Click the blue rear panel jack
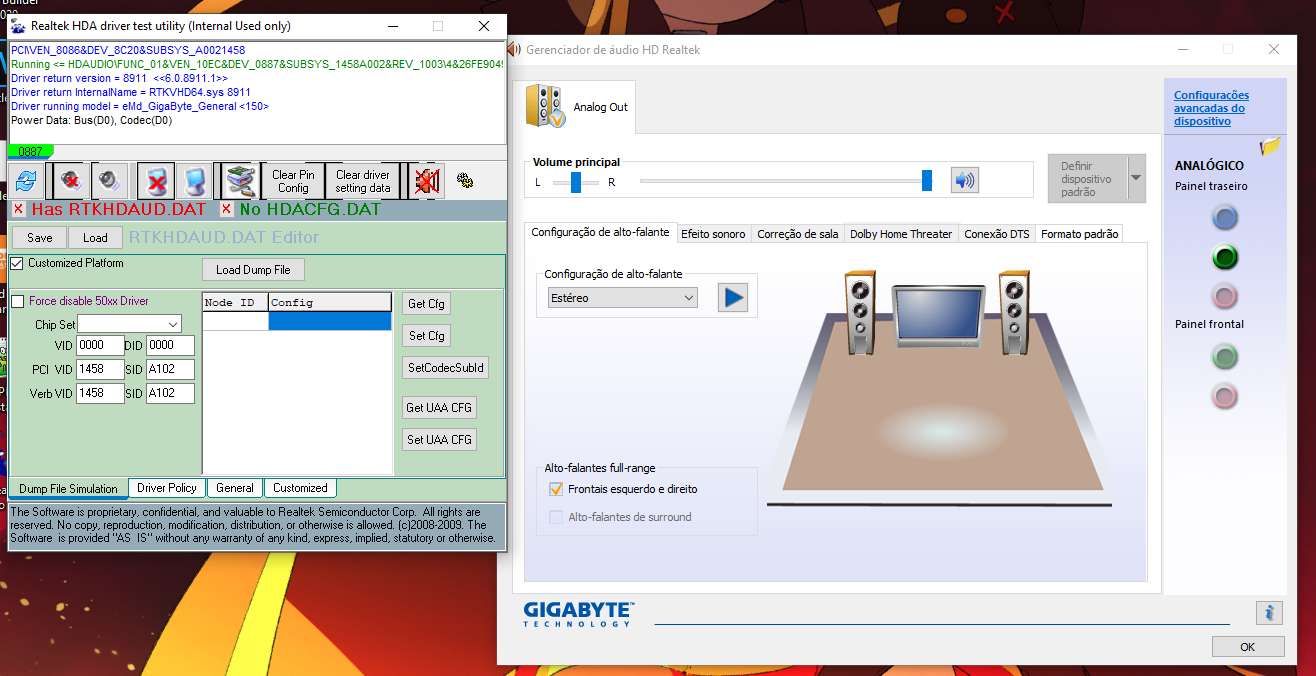The image size is (1316, 676). pyautogui.click(x=1225, y=217)
